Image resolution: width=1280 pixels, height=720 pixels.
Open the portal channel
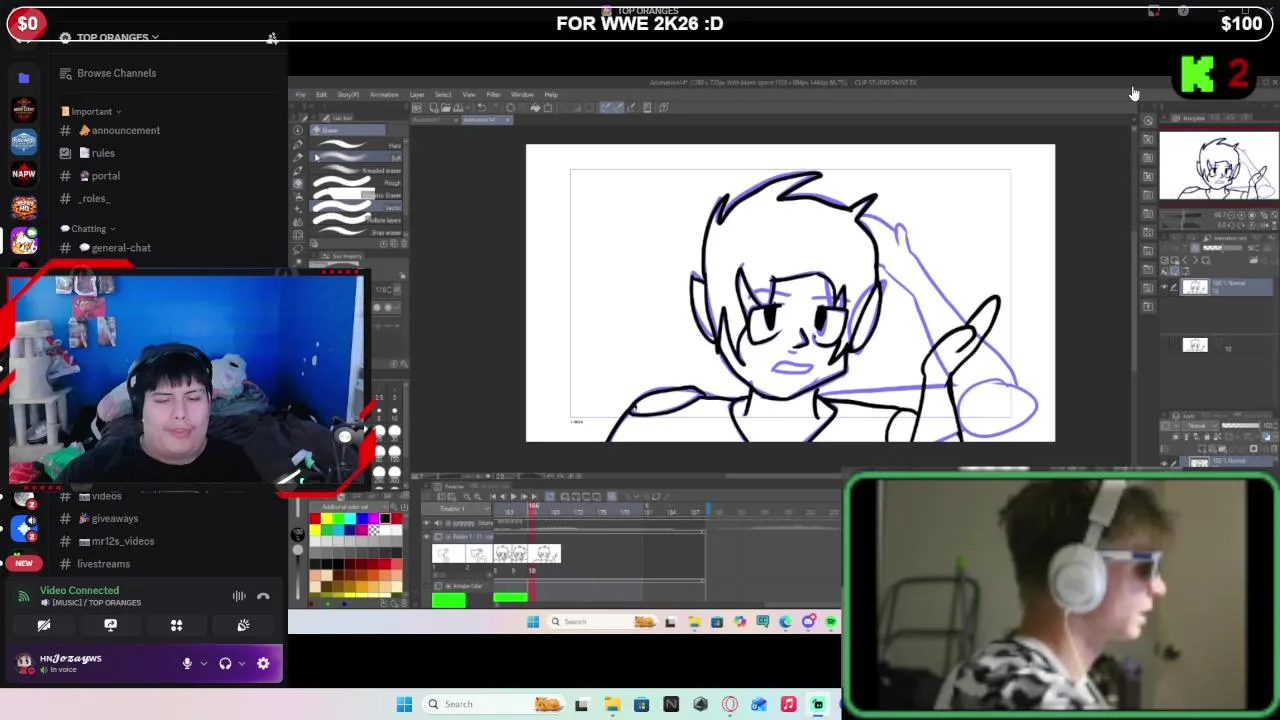point(90,176)
